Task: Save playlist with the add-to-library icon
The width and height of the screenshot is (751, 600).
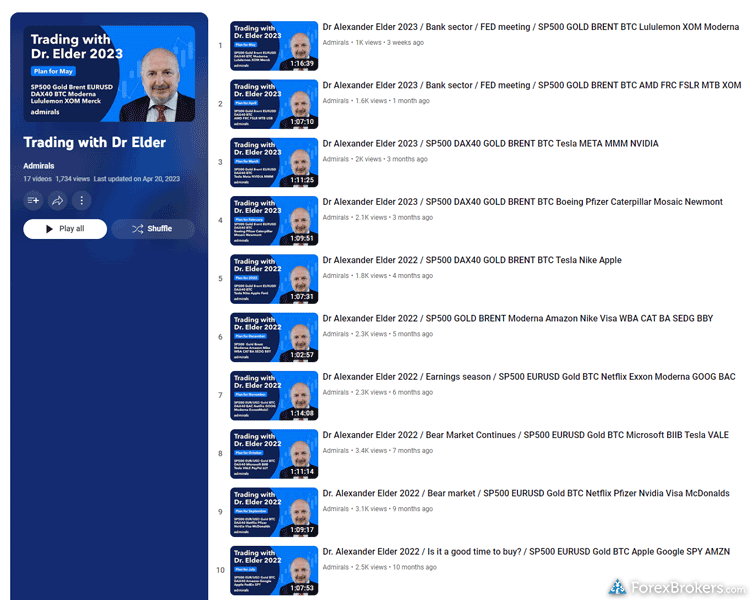Action: (33, 200)
